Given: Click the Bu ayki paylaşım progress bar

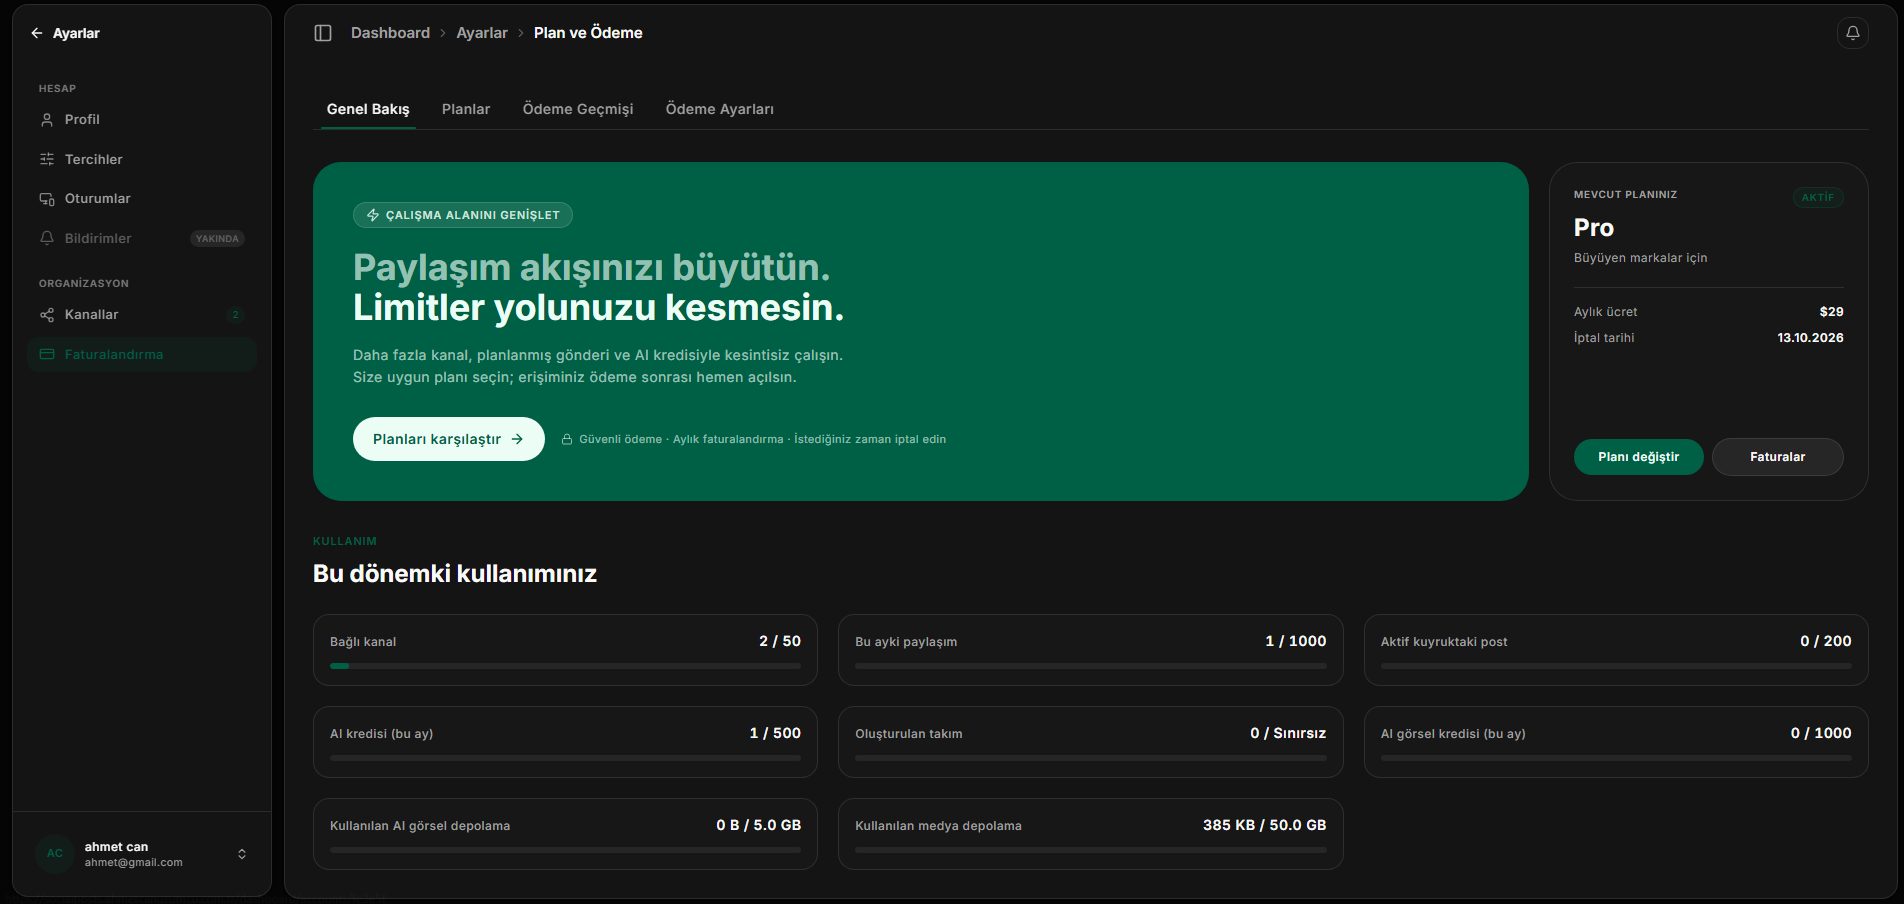Looking at the screenshot, I should [1090, 666].
